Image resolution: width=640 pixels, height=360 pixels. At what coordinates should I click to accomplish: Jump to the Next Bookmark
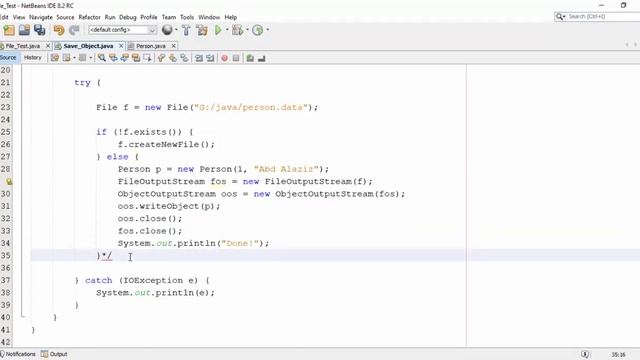click(173, 58)
